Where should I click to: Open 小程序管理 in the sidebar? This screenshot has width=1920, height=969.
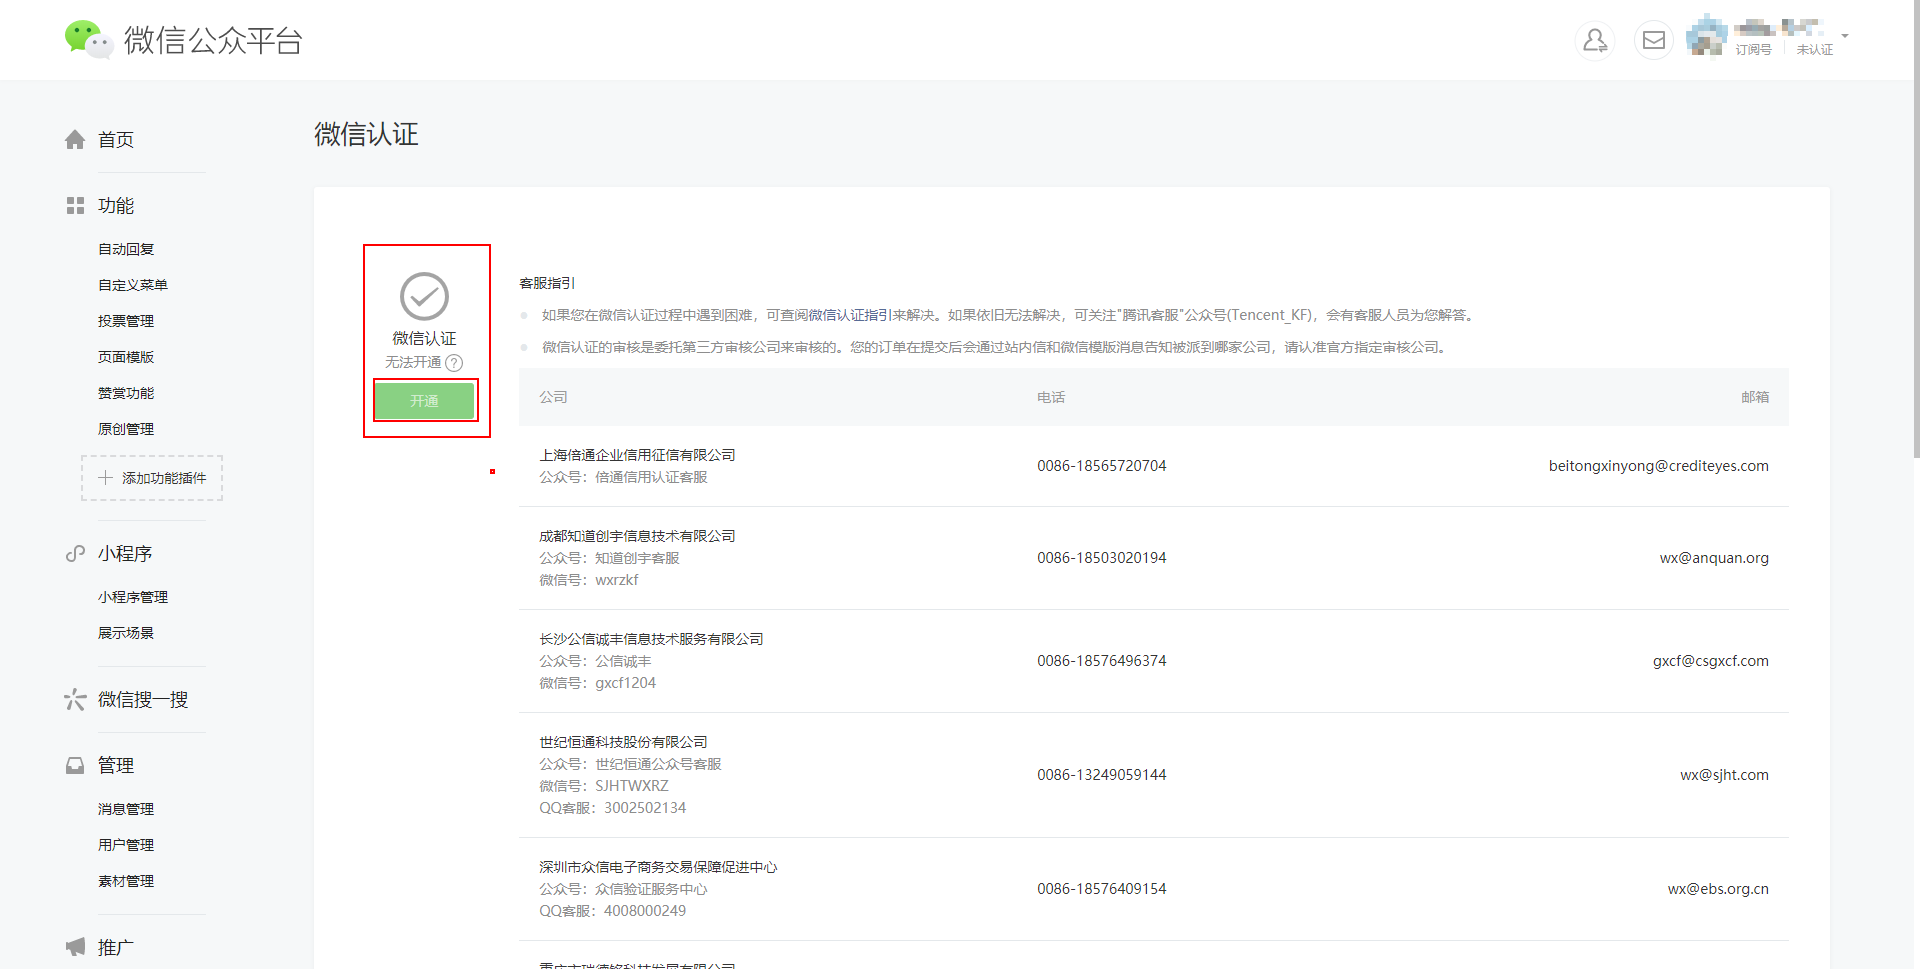(x=133, y=597)
